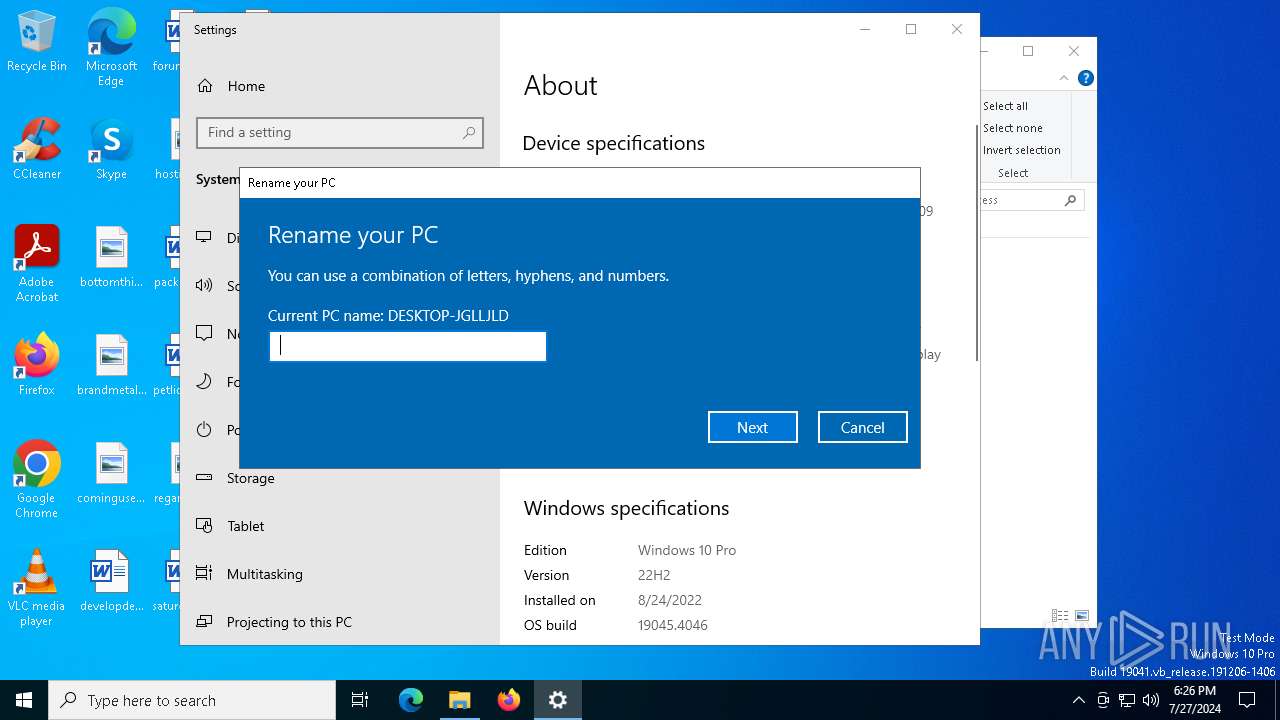The width and height of the screenshot is (1280, 720).
Task: Open File Explorer from the taskbar
Action: click(x=459, y=700)
